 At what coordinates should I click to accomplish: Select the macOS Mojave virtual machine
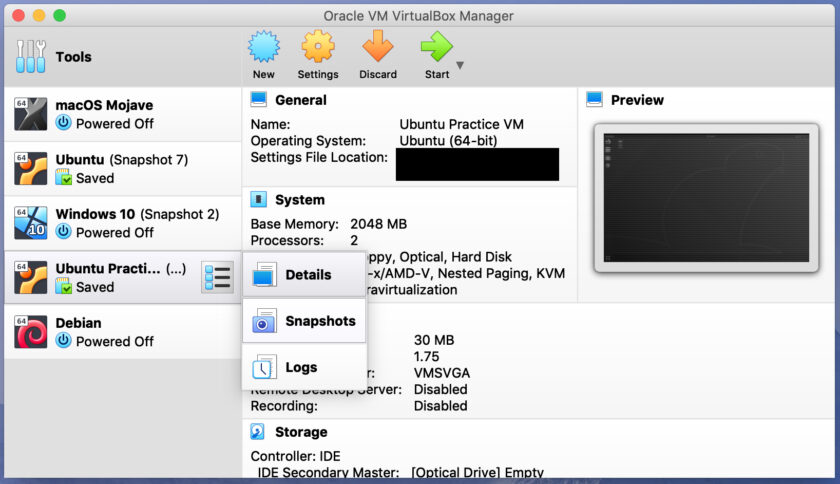pyautogui.click(x=123, y=114)
